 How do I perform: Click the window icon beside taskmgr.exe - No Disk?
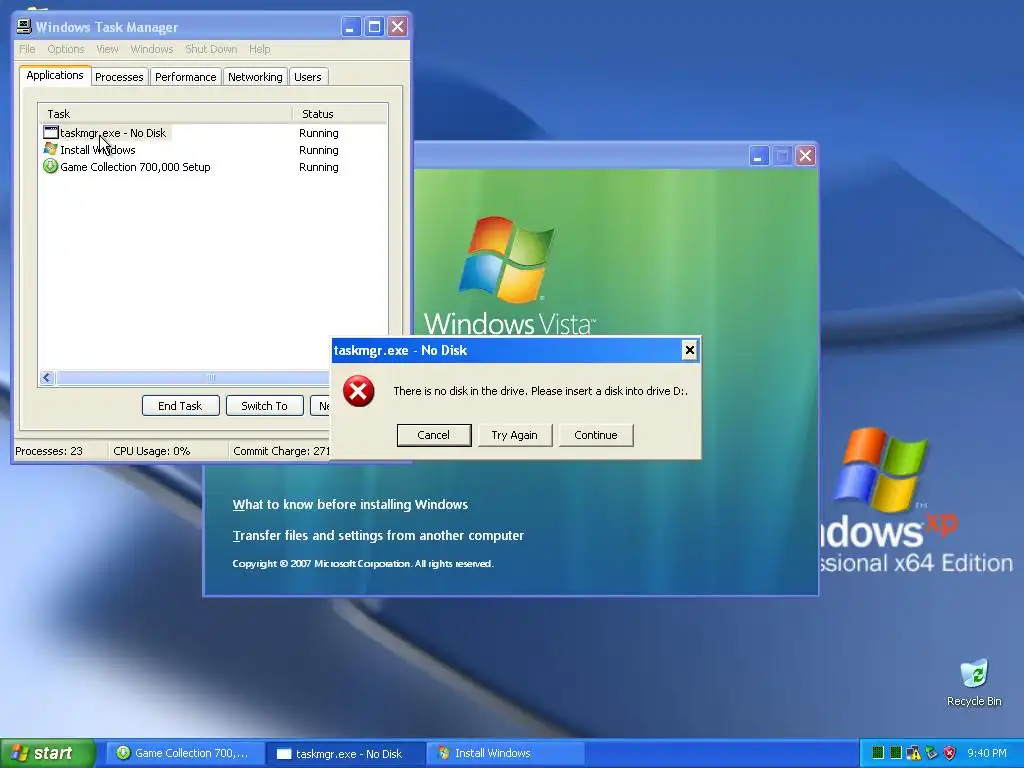(x=50, y=133)
